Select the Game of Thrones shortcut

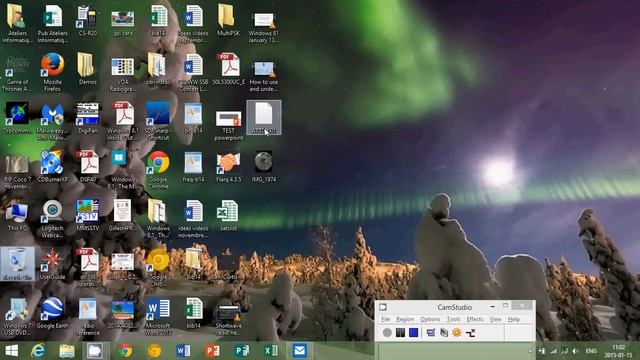17,73
